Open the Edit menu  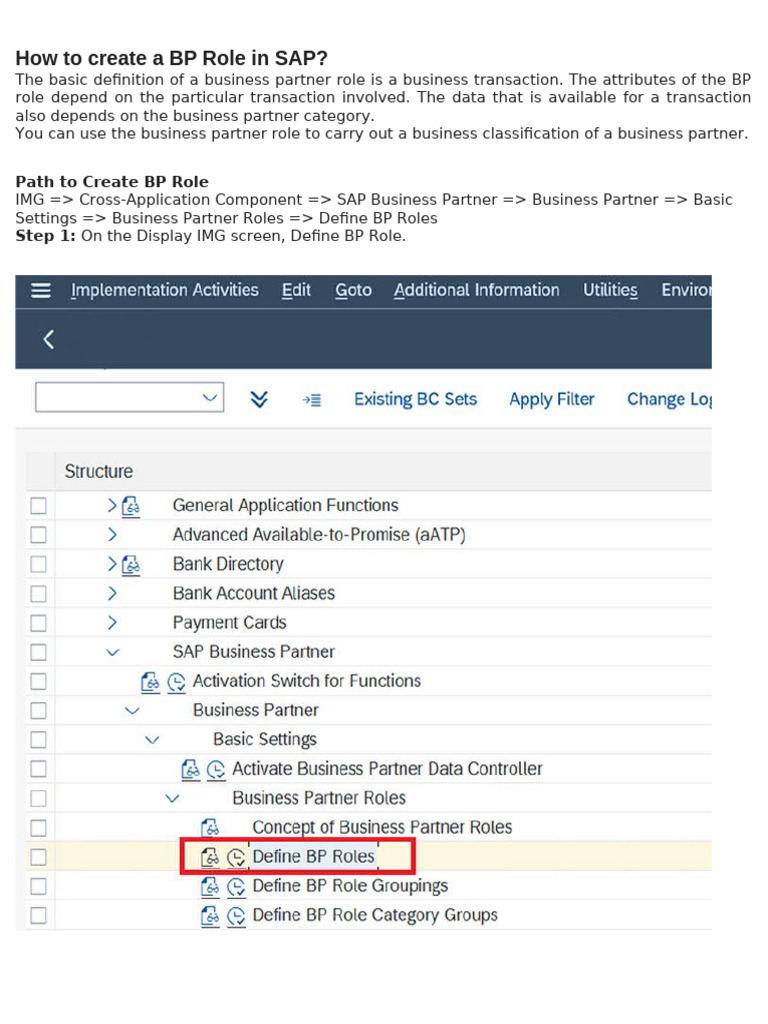click(x=296, y=290)
